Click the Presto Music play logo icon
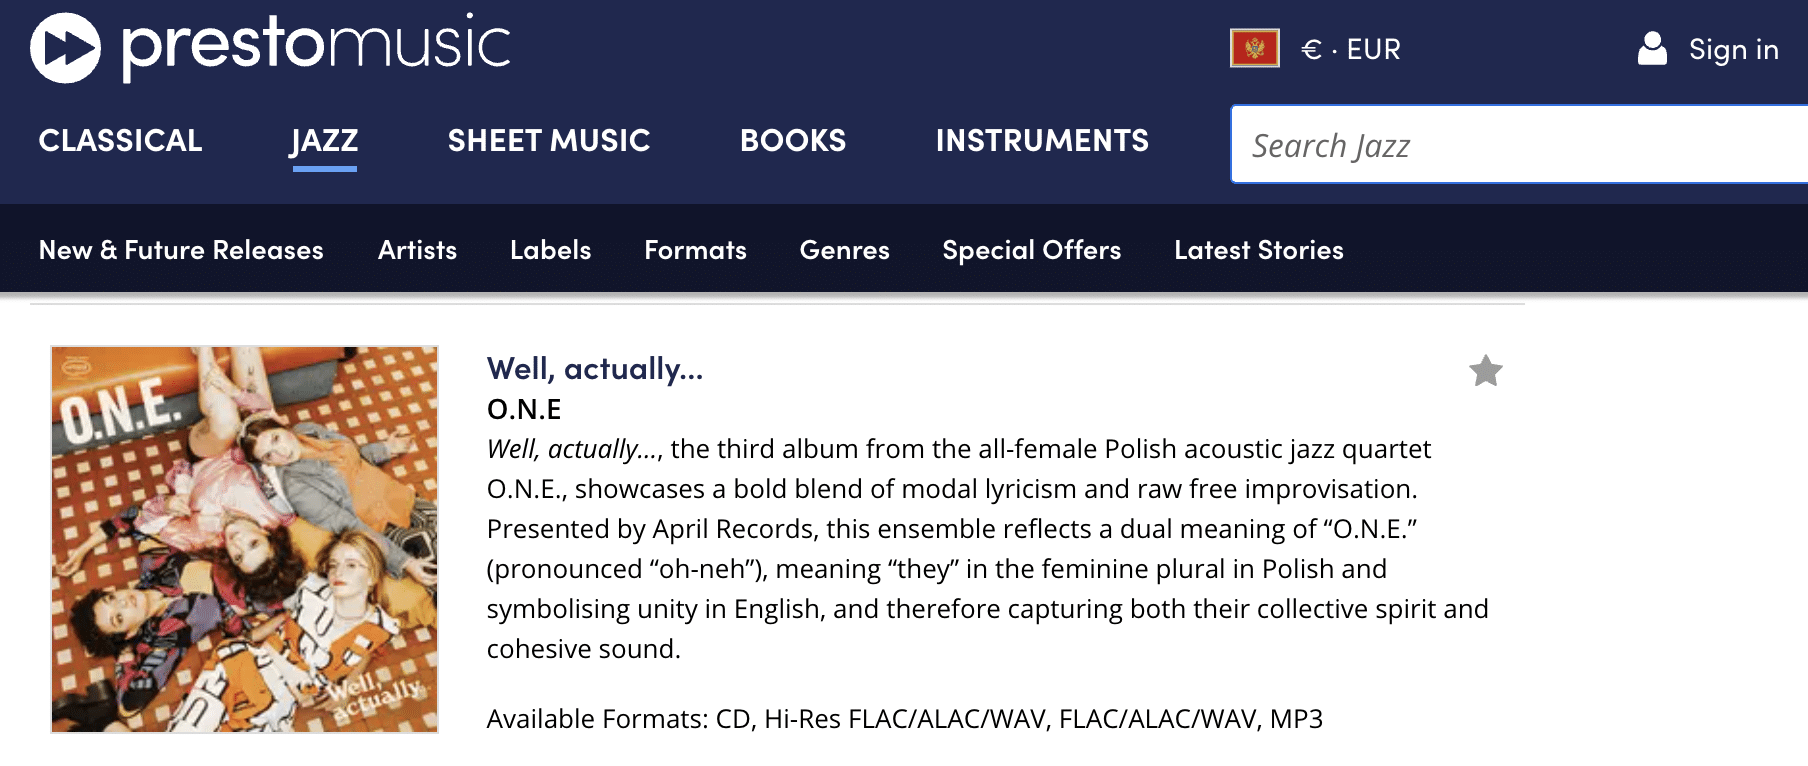This screenshot has height=766, width=1808. click(66, 48)
